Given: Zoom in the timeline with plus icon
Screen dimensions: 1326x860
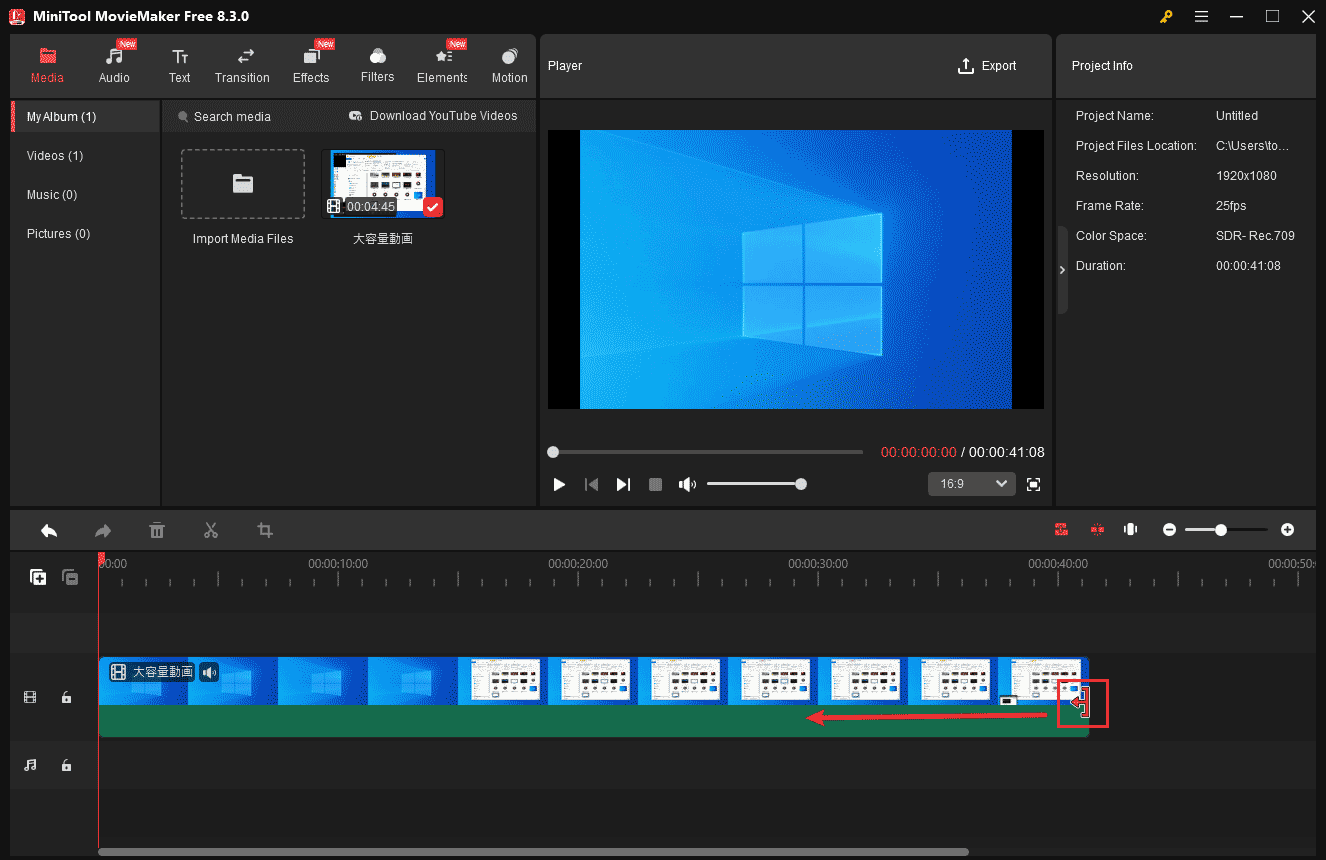Looking at the screenshot, I should click(1287, 529).
